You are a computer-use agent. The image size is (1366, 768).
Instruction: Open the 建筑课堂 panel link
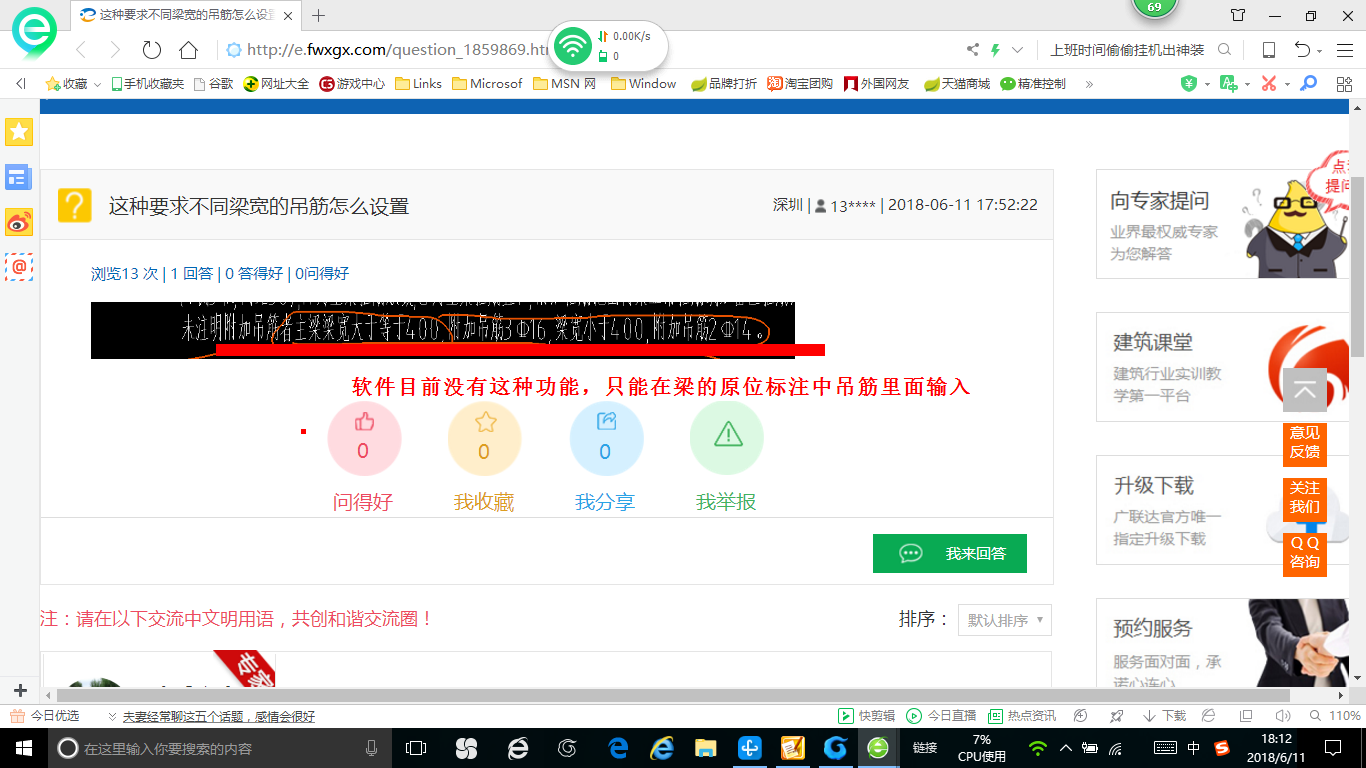tap(1153, 343)
